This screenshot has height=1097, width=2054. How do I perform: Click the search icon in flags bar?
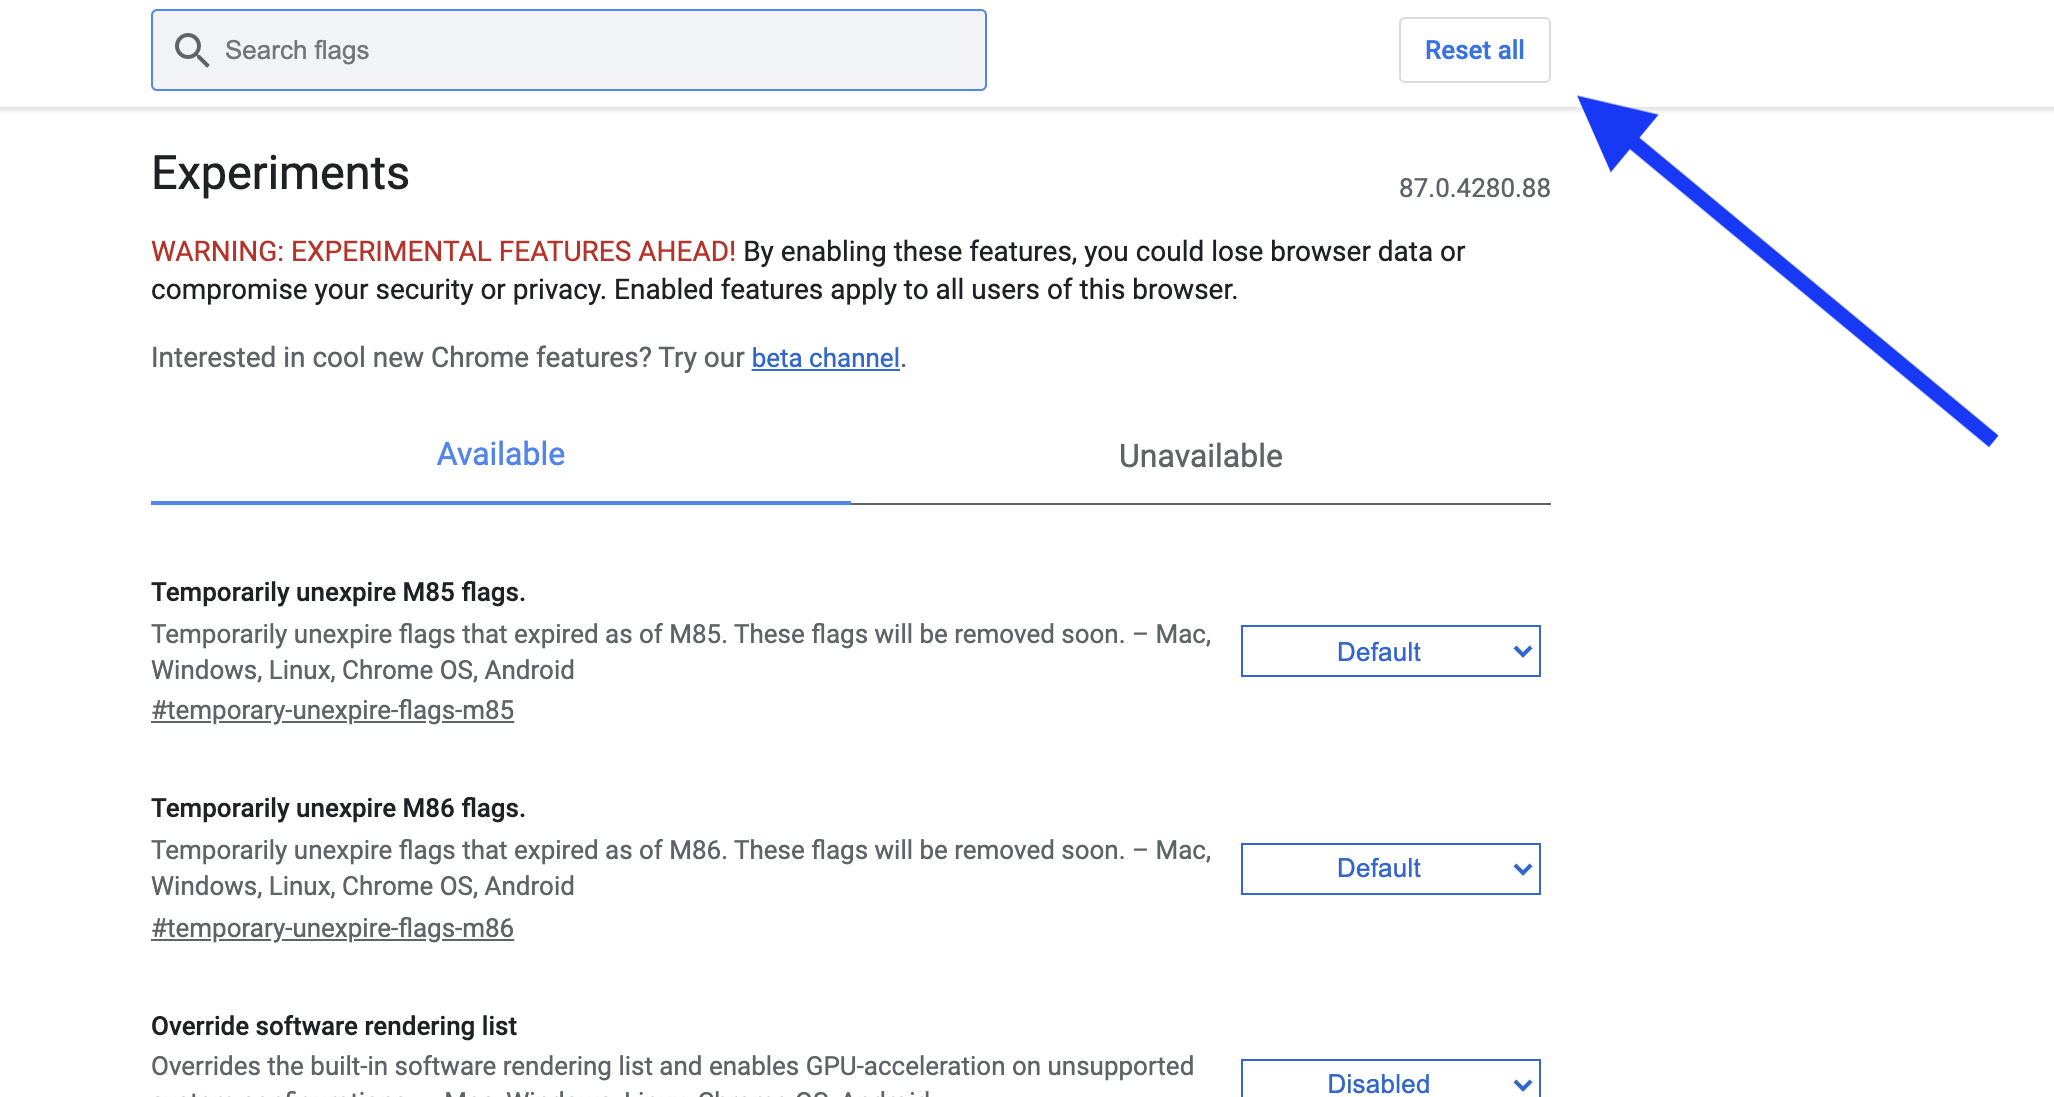[x=190, y=50]
